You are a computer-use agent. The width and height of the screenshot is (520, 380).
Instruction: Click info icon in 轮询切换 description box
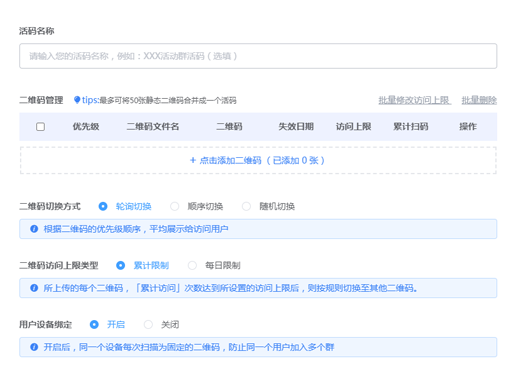point(34,229)
